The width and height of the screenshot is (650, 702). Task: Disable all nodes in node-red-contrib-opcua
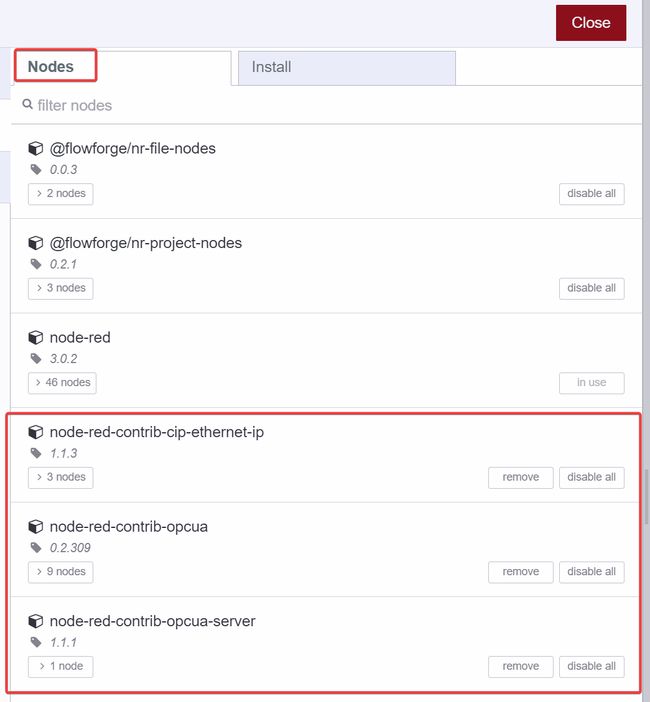591,572
